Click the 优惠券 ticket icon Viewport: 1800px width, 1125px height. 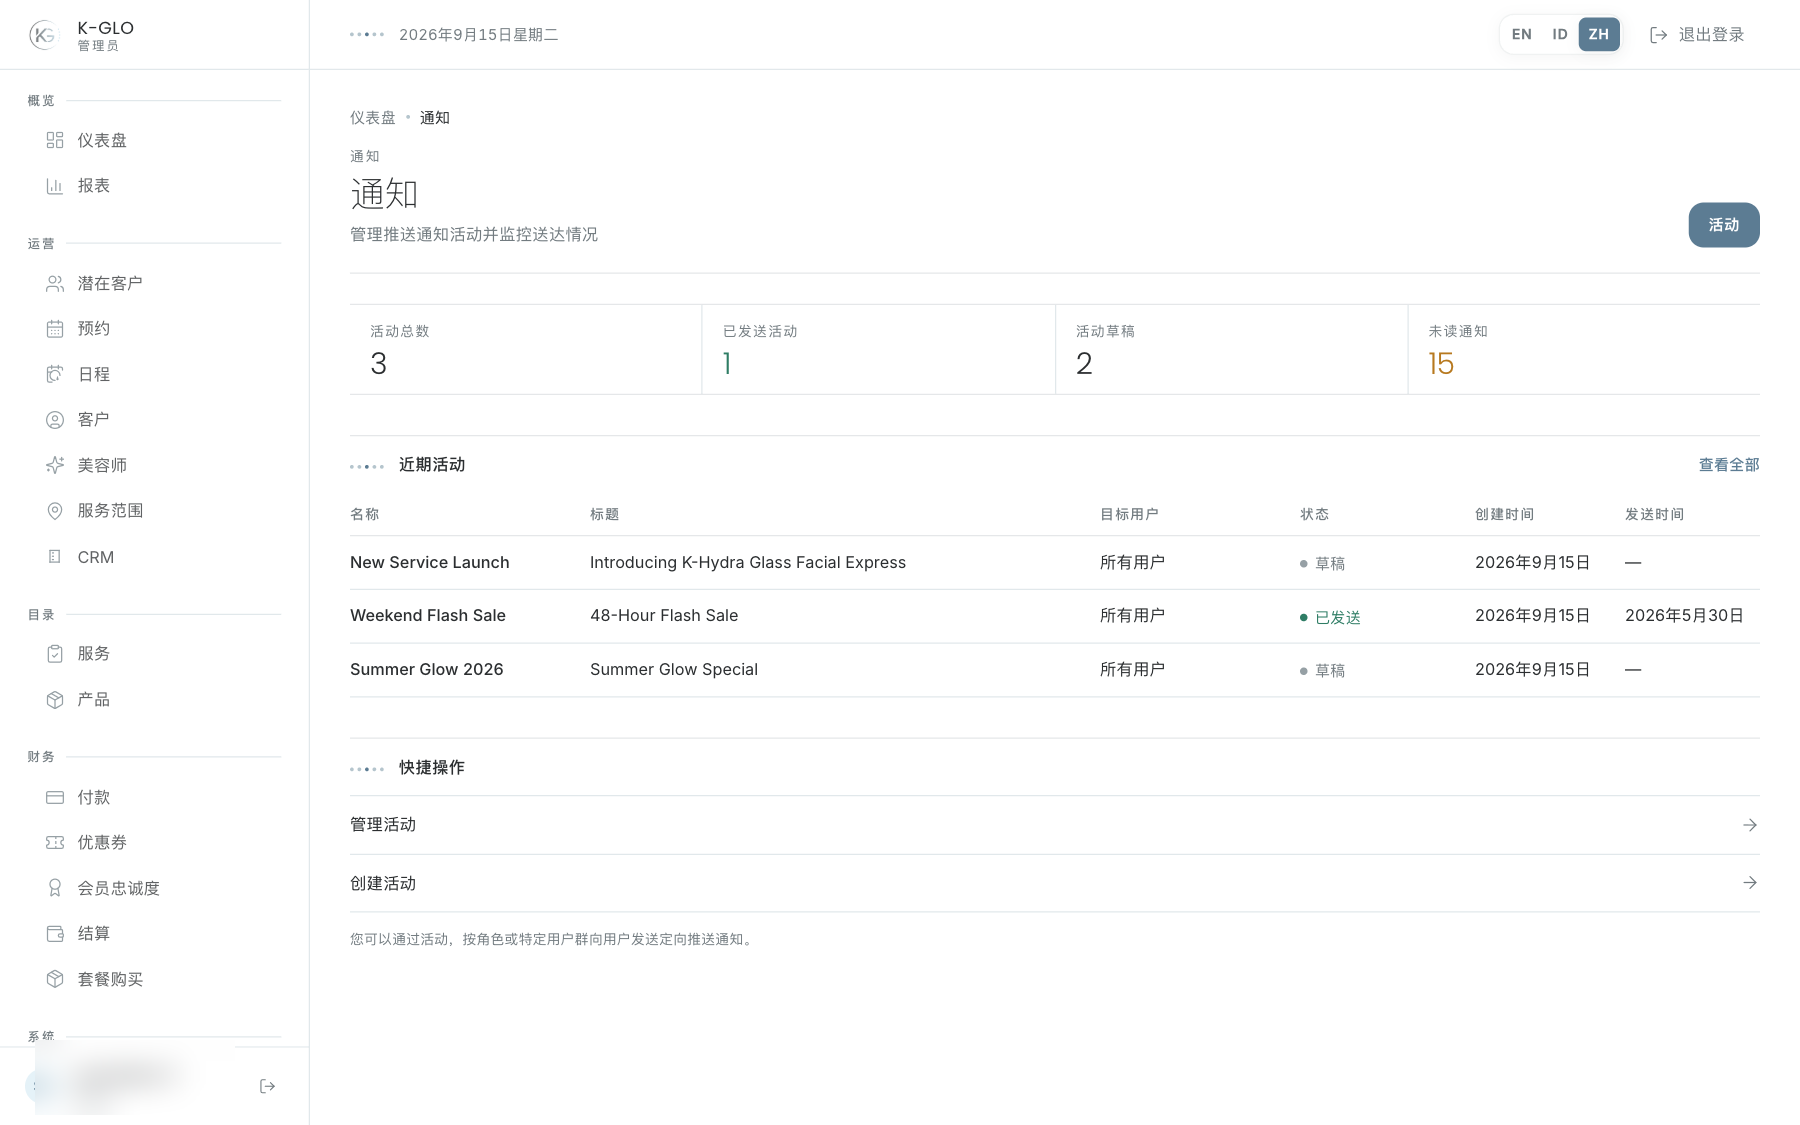pos(55,843)
